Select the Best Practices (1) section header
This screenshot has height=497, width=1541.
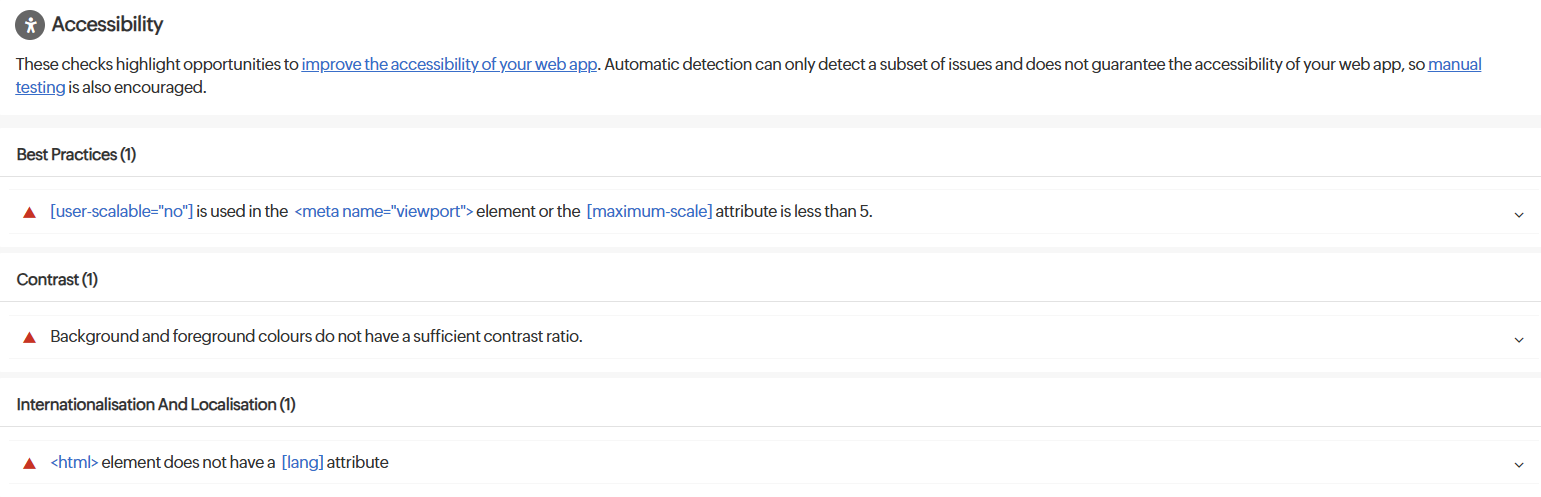[76, 155]
